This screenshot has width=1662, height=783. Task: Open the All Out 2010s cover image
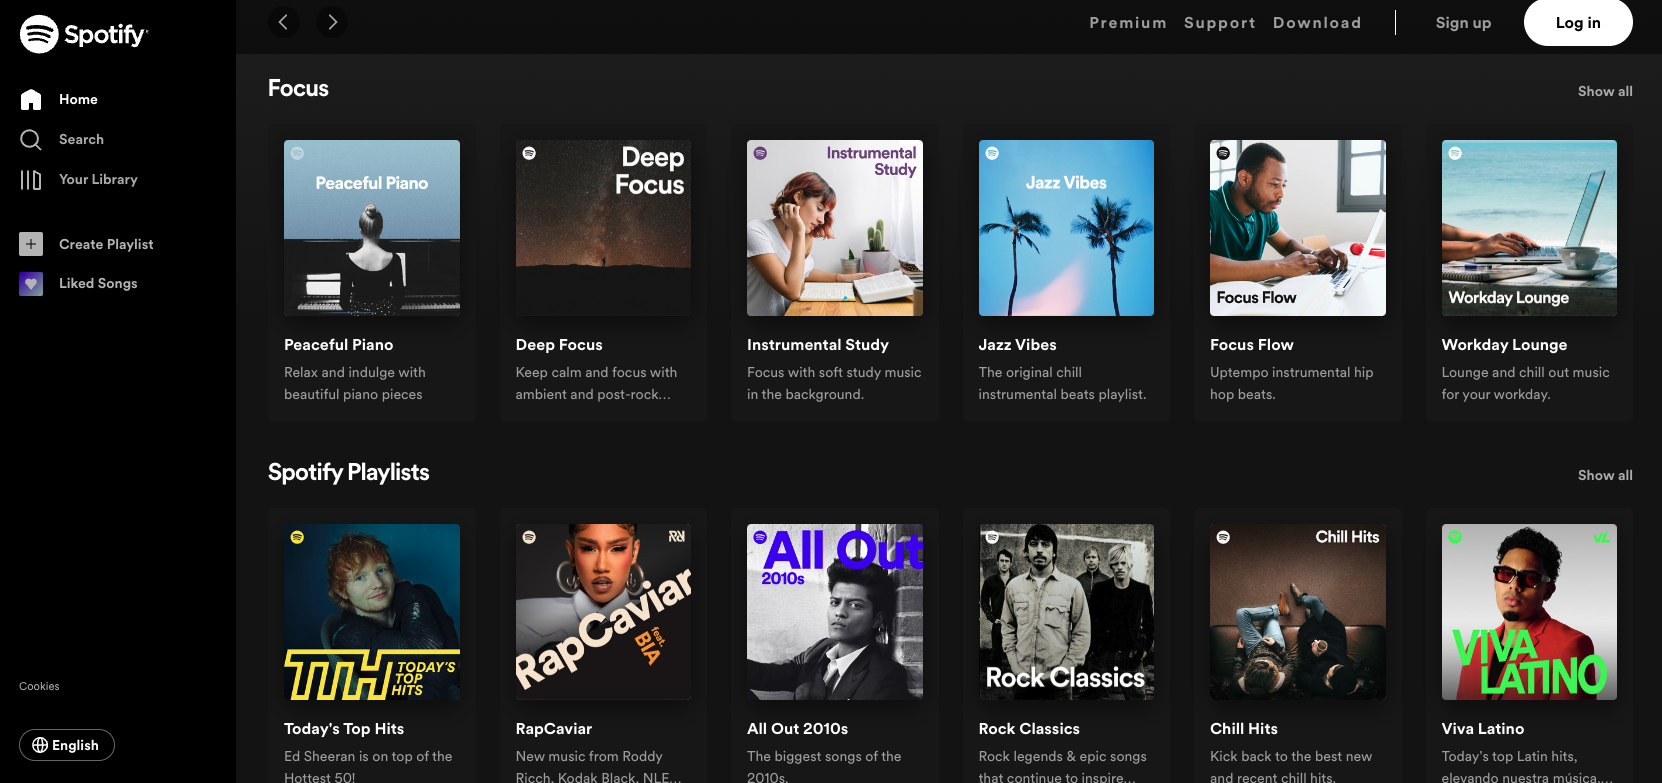[835, 612]
